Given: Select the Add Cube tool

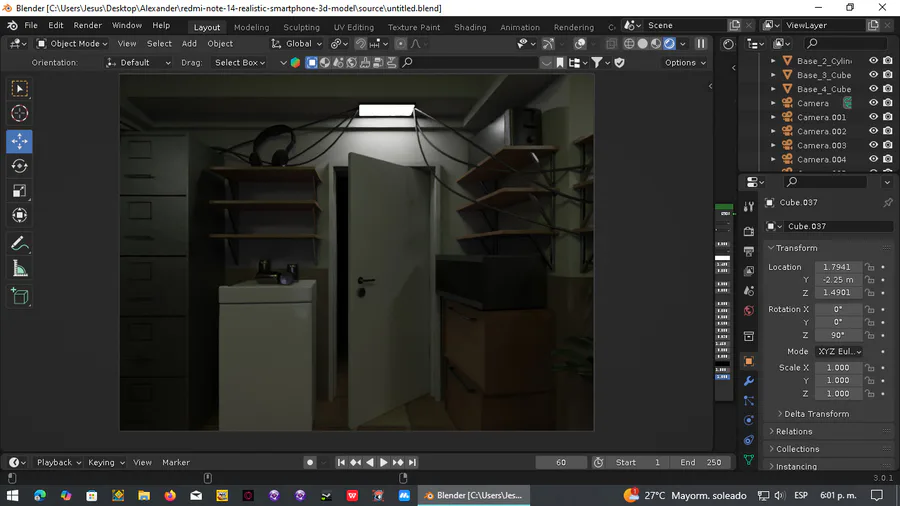Looking at the screenshot, I should 20,296.
